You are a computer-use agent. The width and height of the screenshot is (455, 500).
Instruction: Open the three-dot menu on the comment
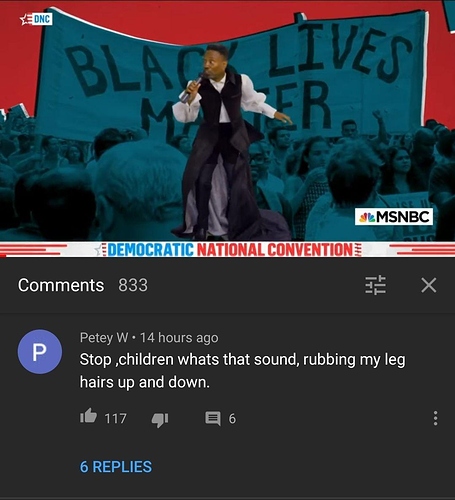tap(435, 418)
